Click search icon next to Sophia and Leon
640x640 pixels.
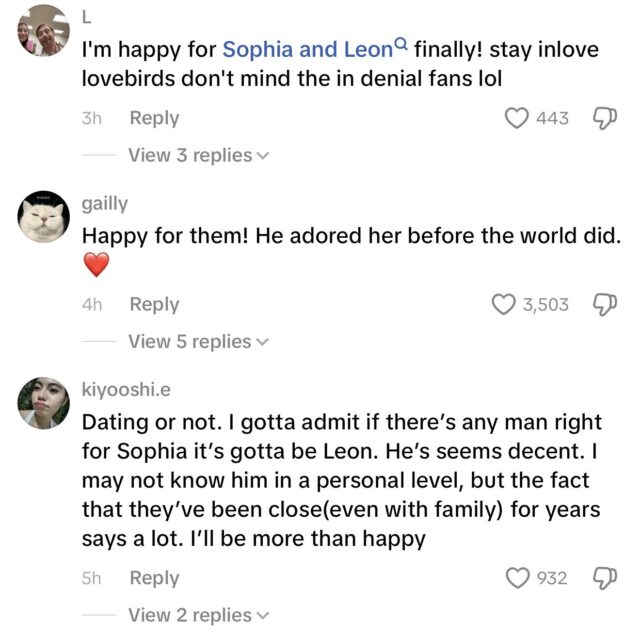[x=402, y=44]
